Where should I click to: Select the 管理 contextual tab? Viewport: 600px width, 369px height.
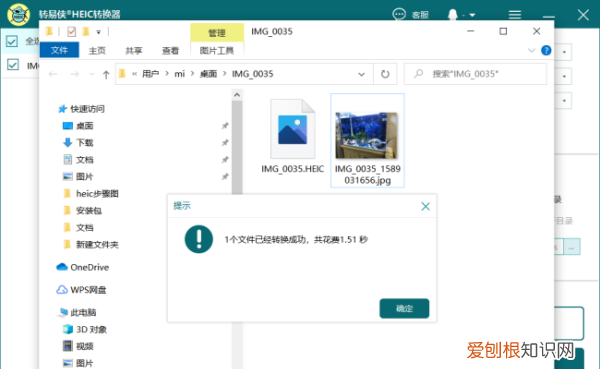pyautogui.click(x=217, y=33)
